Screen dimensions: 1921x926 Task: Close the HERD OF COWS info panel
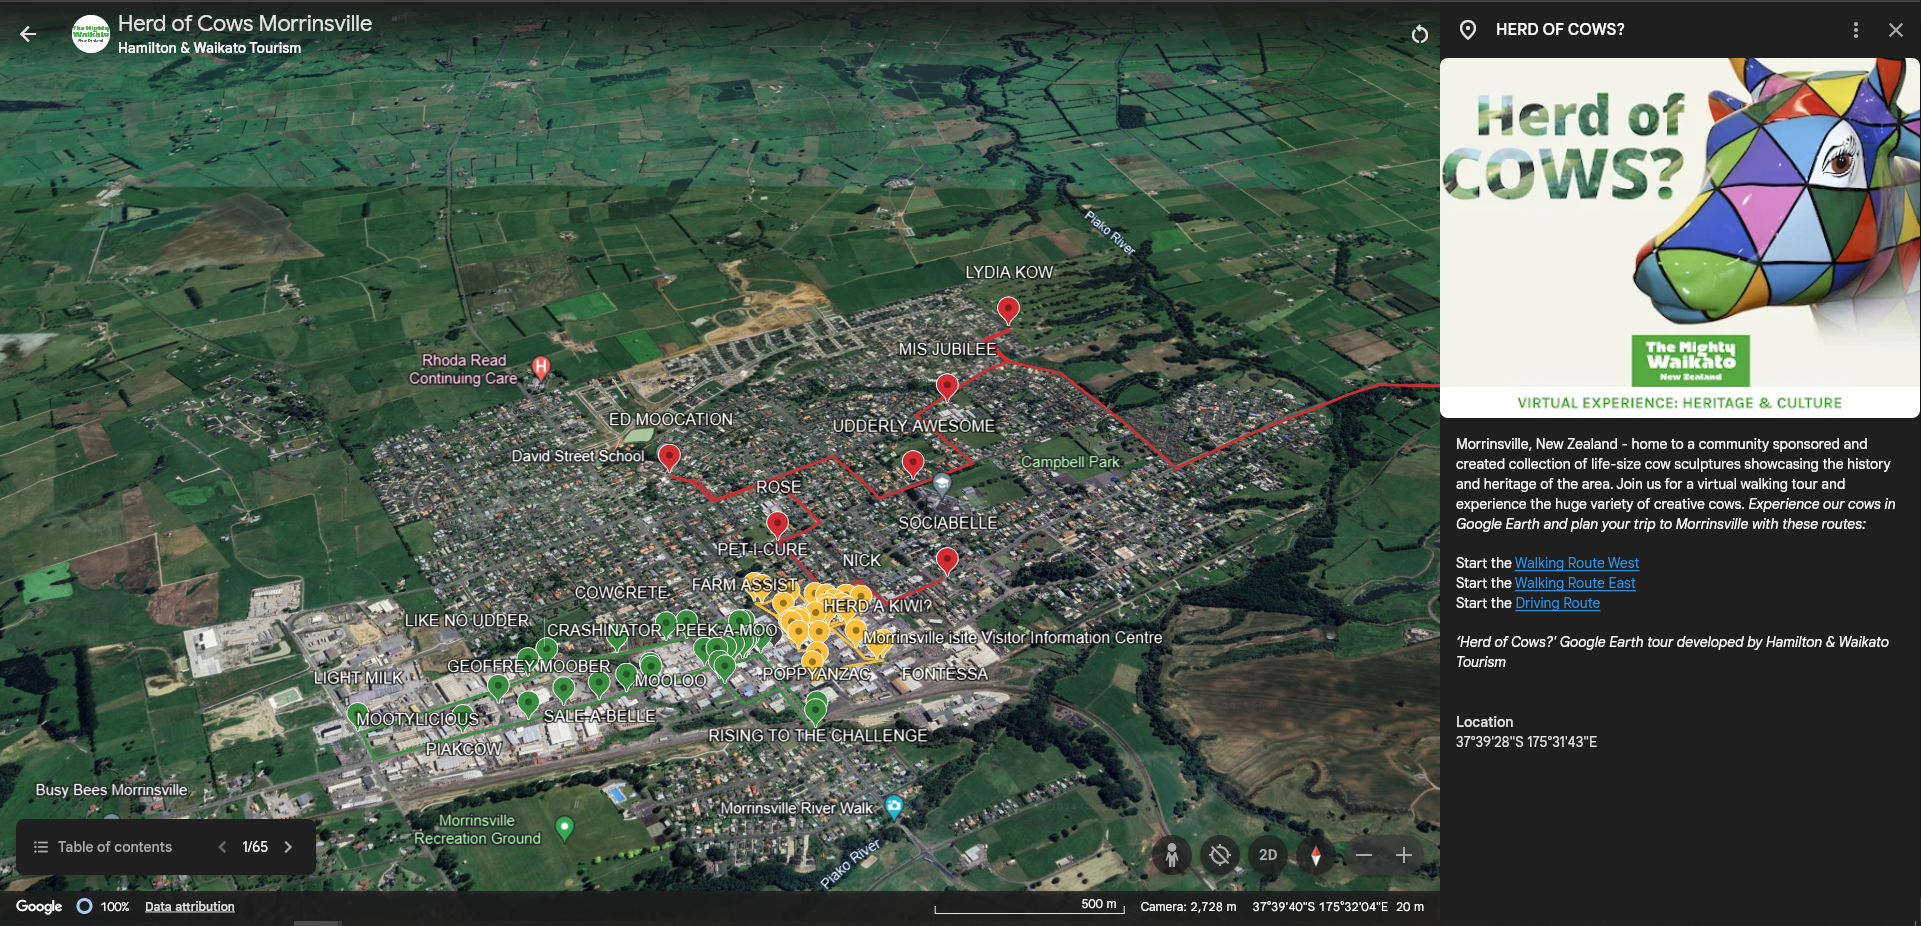tap(1896, 30)
